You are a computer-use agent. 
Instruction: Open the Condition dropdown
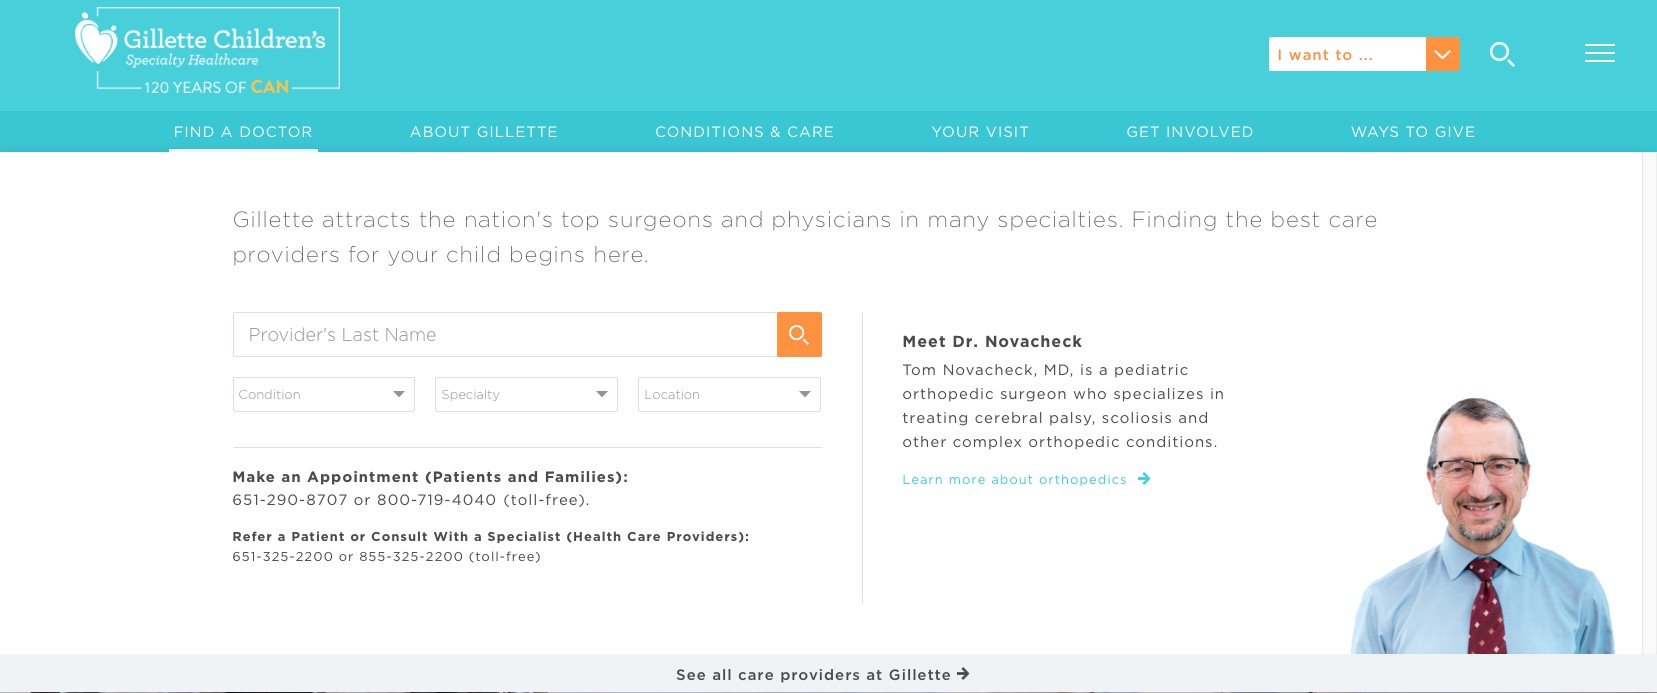(x=323, y=395)
